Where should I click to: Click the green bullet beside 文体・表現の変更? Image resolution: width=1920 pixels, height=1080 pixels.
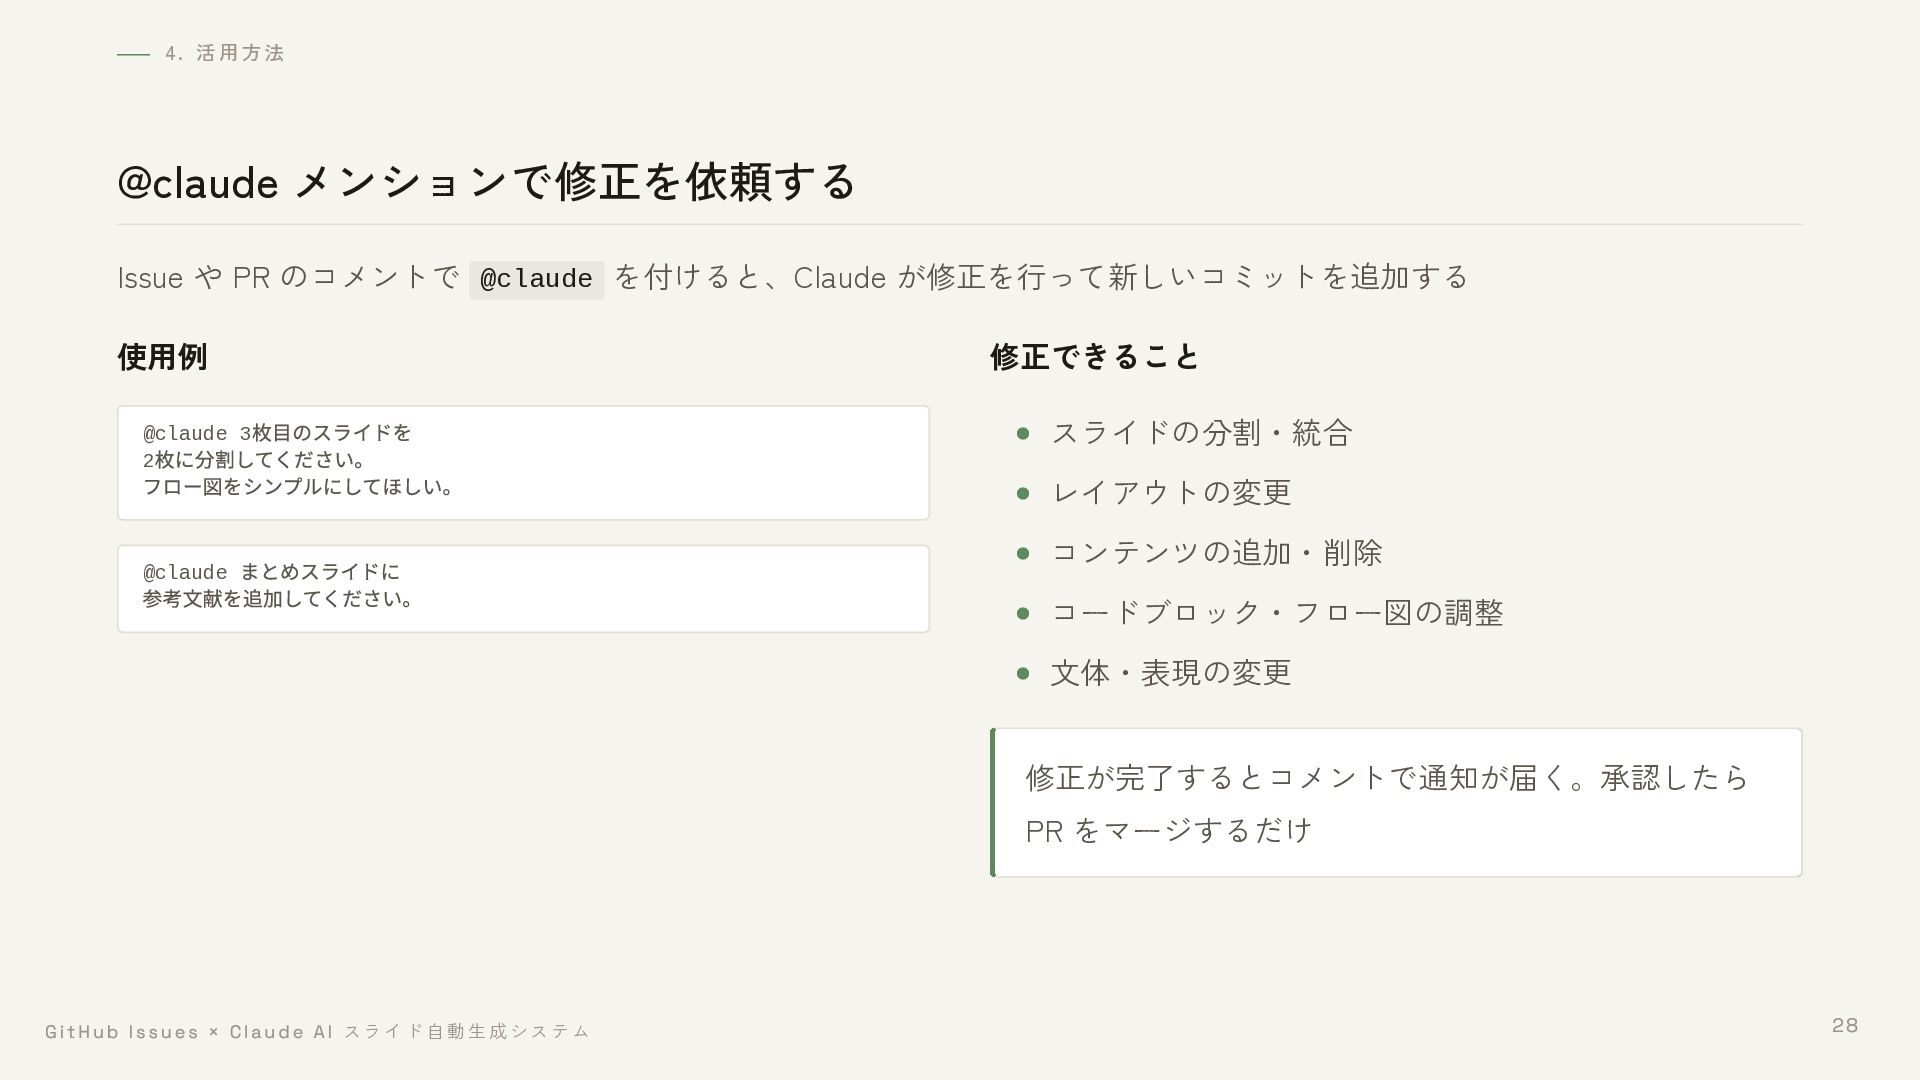point(1023,673)
